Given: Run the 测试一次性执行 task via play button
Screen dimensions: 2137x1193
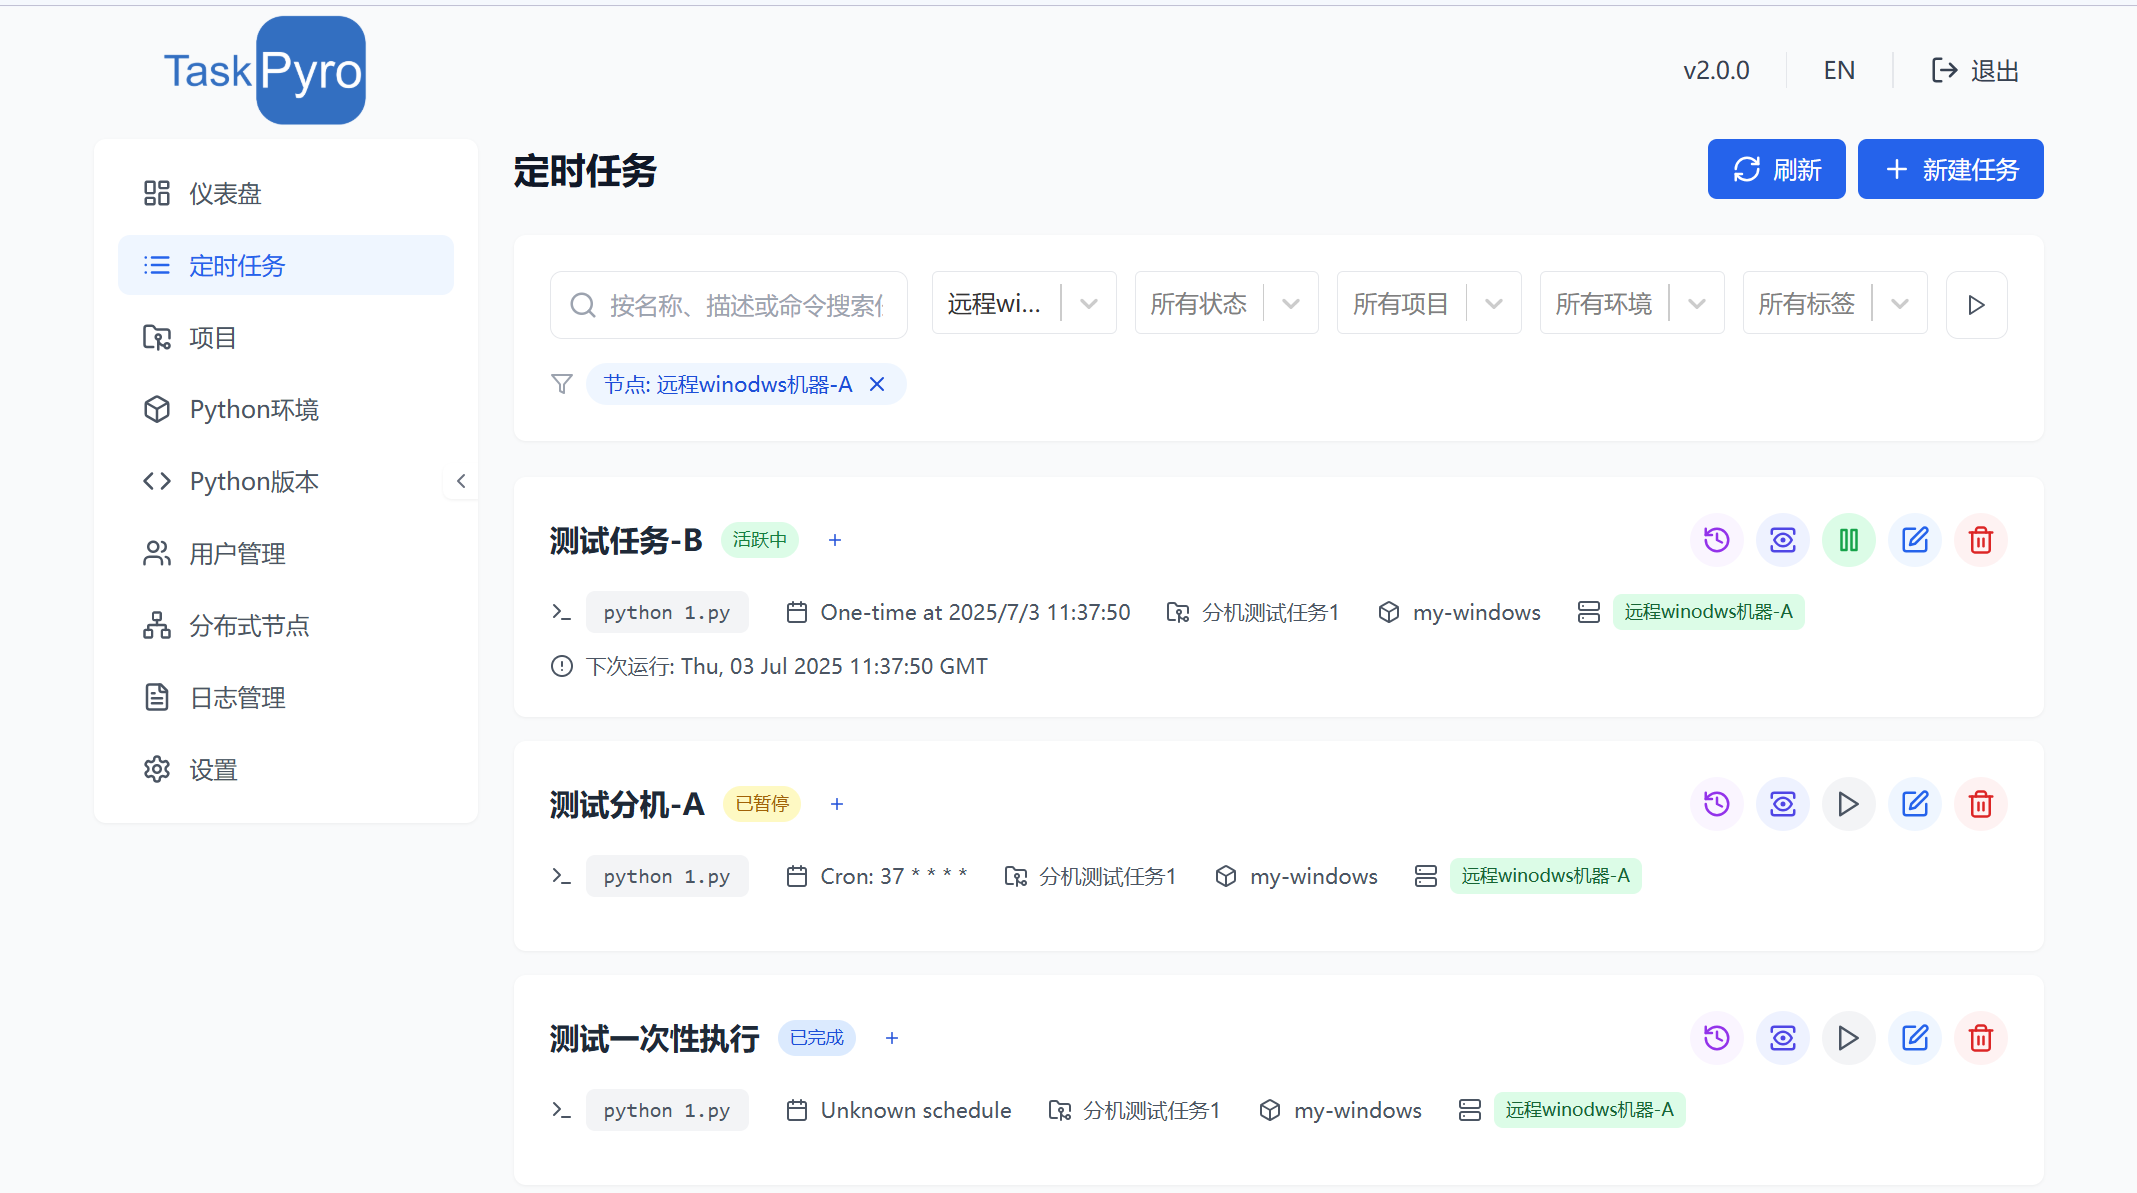Looking at the screenshot, I should coord(1848,1038).
